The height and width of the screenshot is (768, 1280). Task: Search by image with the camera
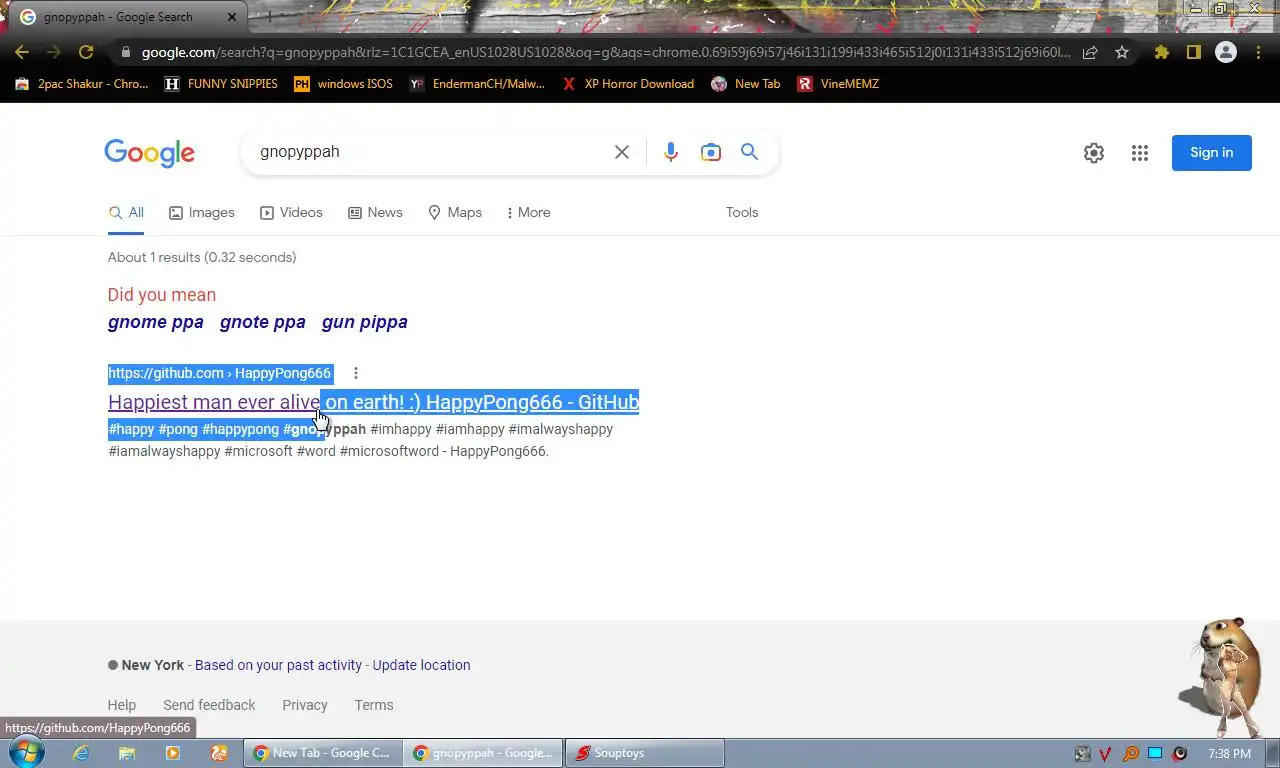[x=710, y=152]
